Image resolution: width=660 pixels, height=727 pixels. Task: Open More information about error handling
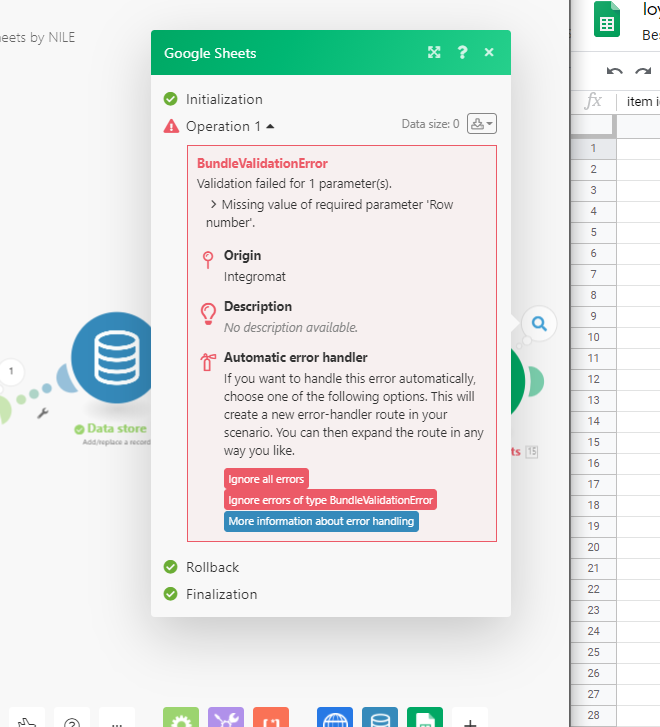321,521
